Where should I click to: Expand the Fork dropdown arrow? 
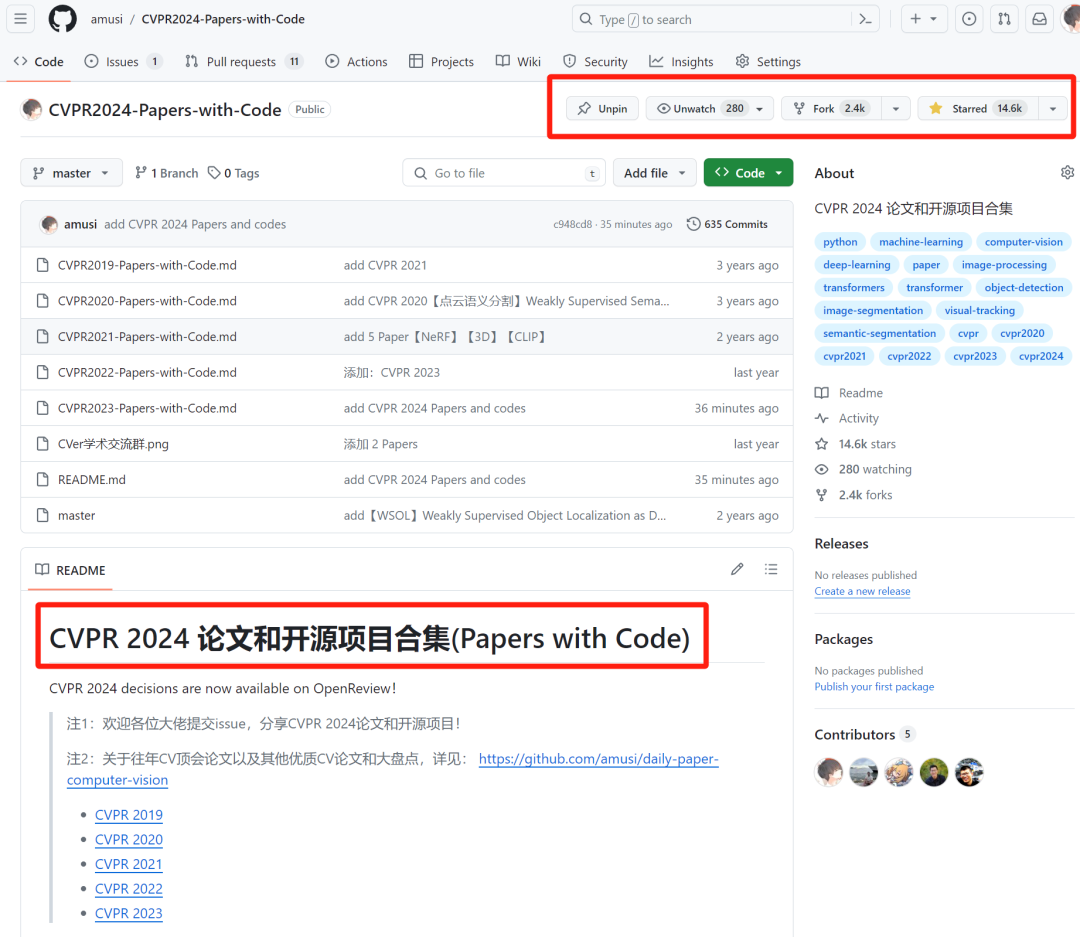[895, 109]
